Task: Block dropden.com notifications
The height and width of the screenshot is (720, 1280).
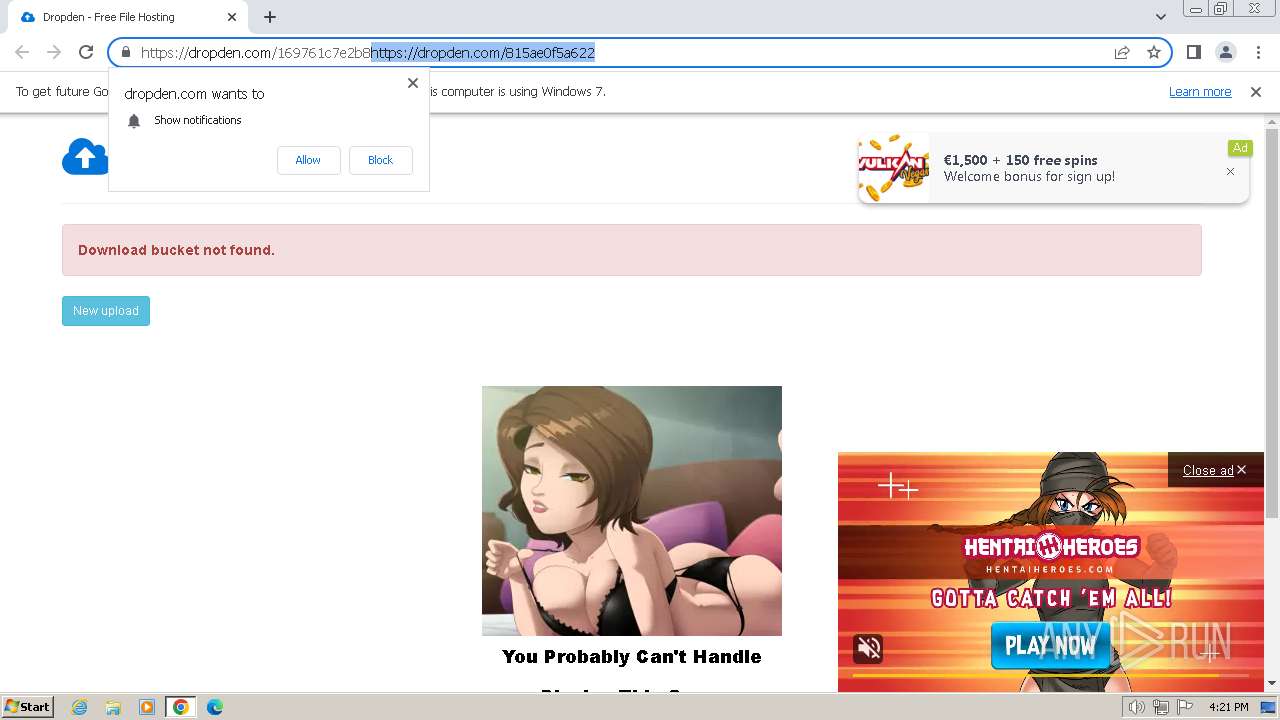Action: (380, 160)
